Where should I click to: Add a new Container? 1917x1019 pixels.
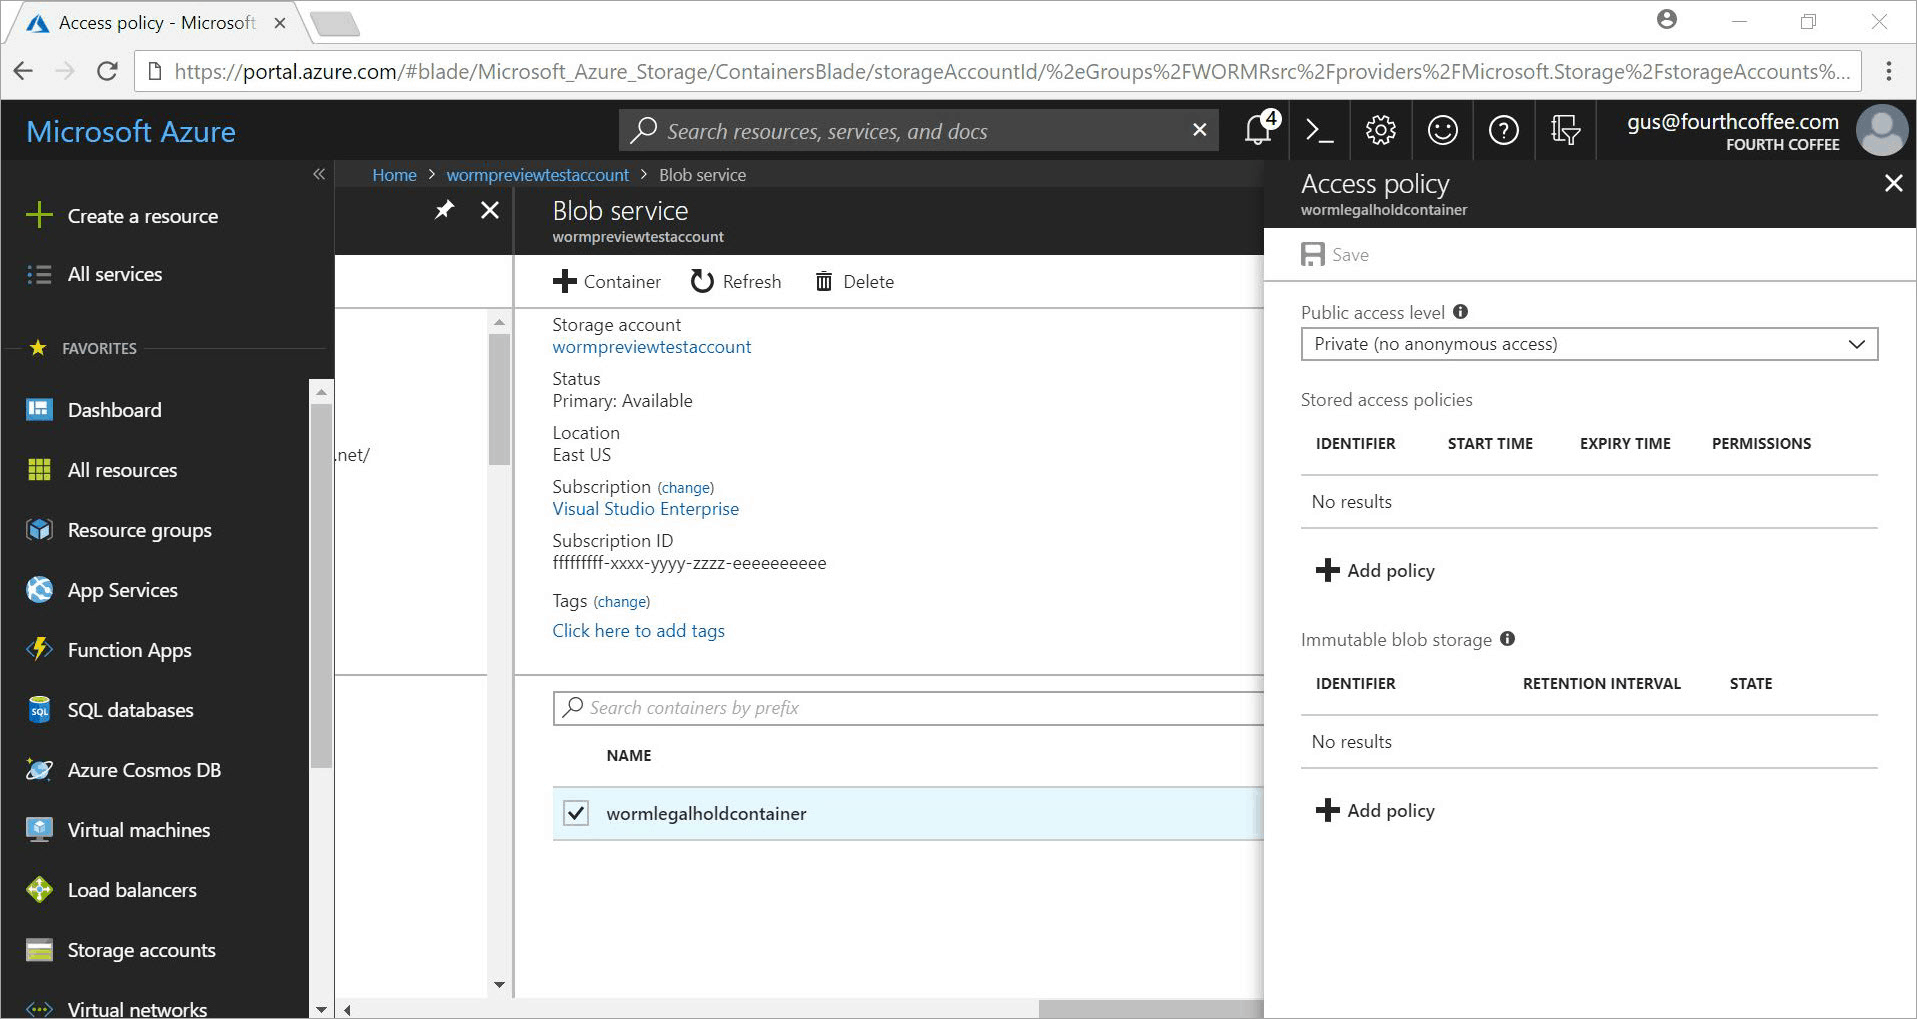(x=607, y=281)
